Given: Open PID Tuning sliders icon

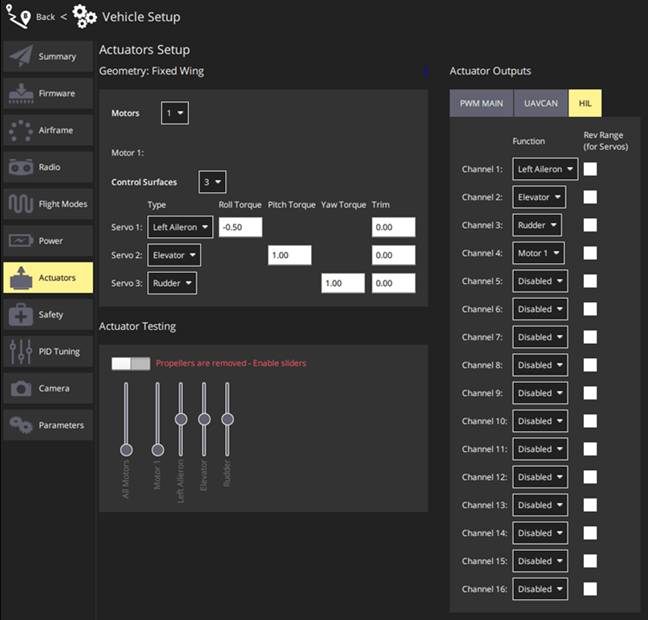Looking at the screenshot, I should pyautogui.click(x=21, y=351).
